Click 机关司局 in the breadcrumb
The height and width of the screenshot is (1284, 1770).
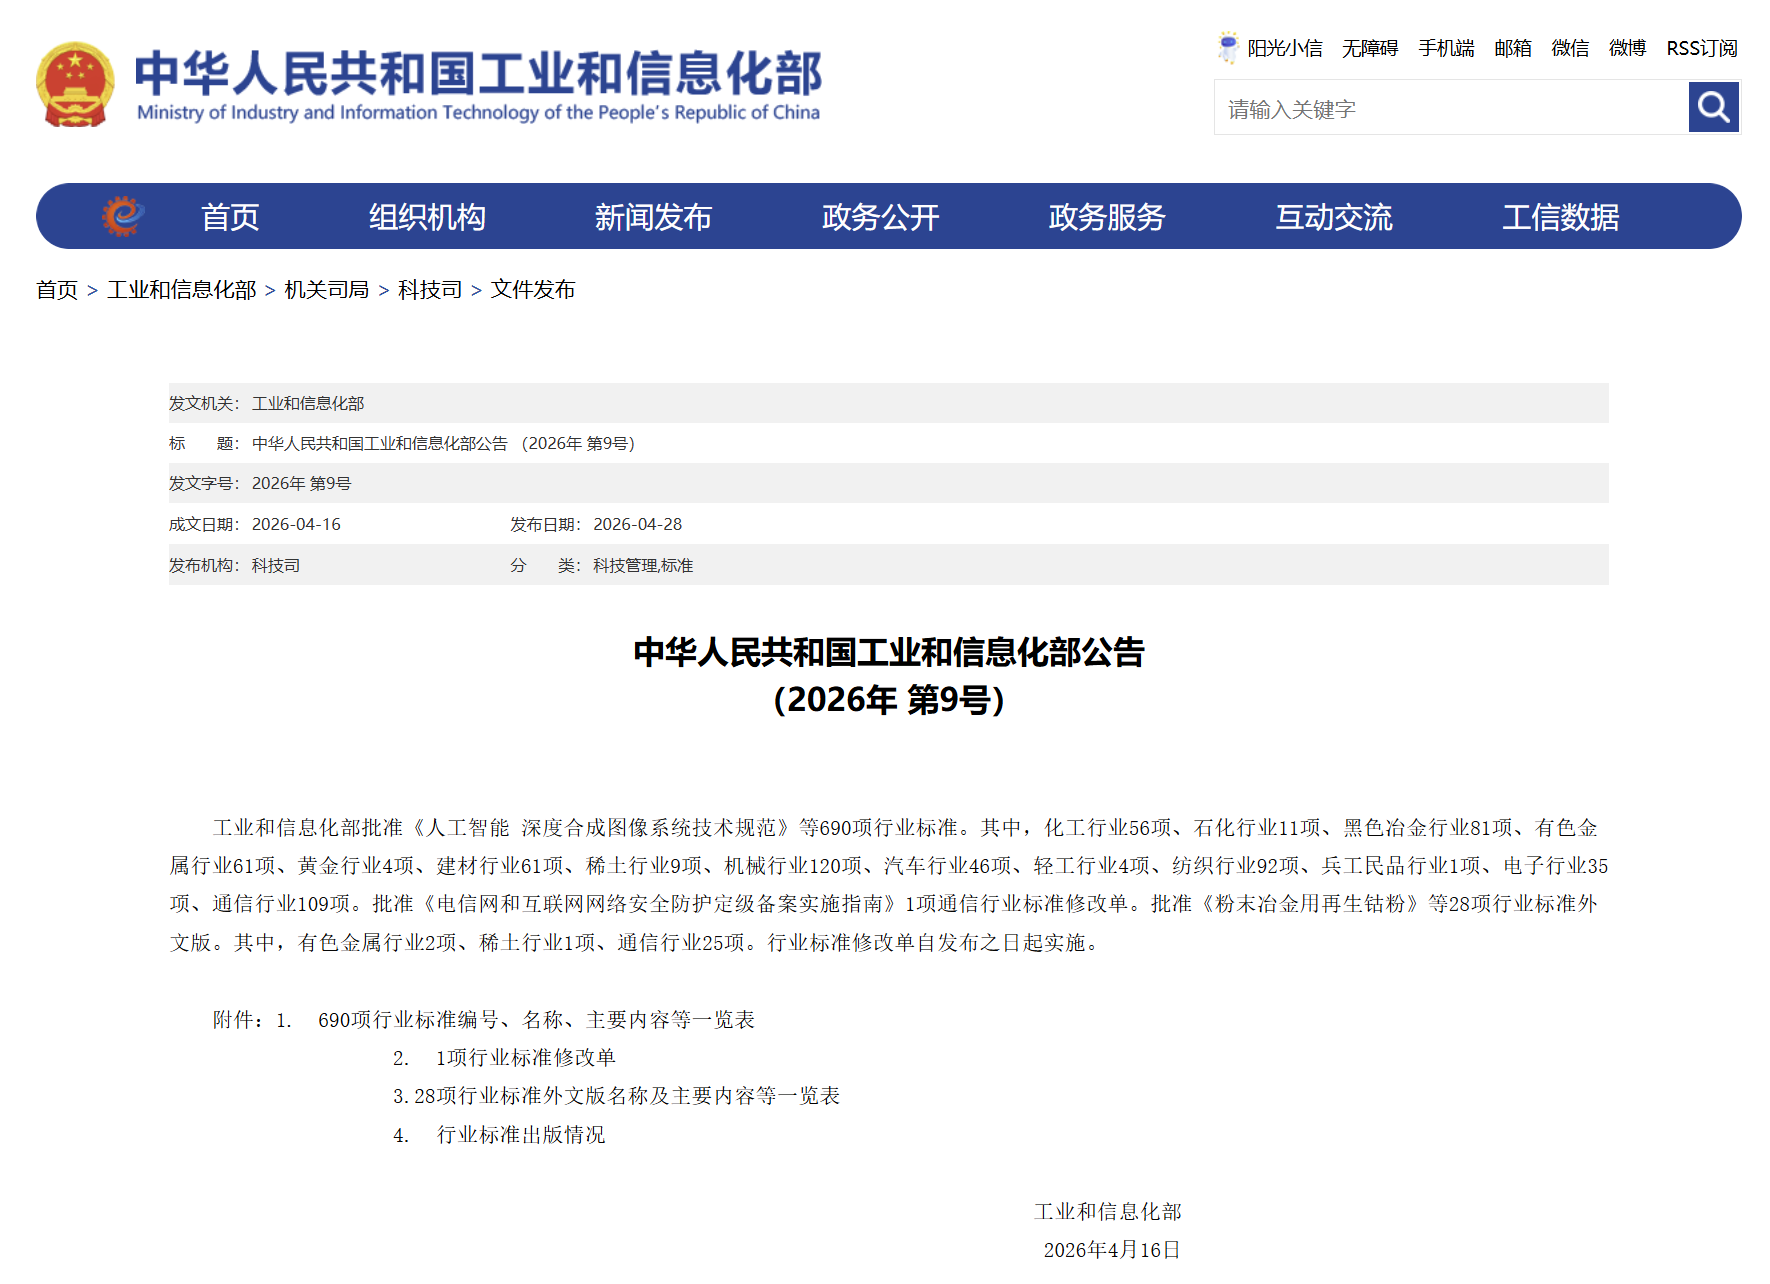click(x=327, y=290)
